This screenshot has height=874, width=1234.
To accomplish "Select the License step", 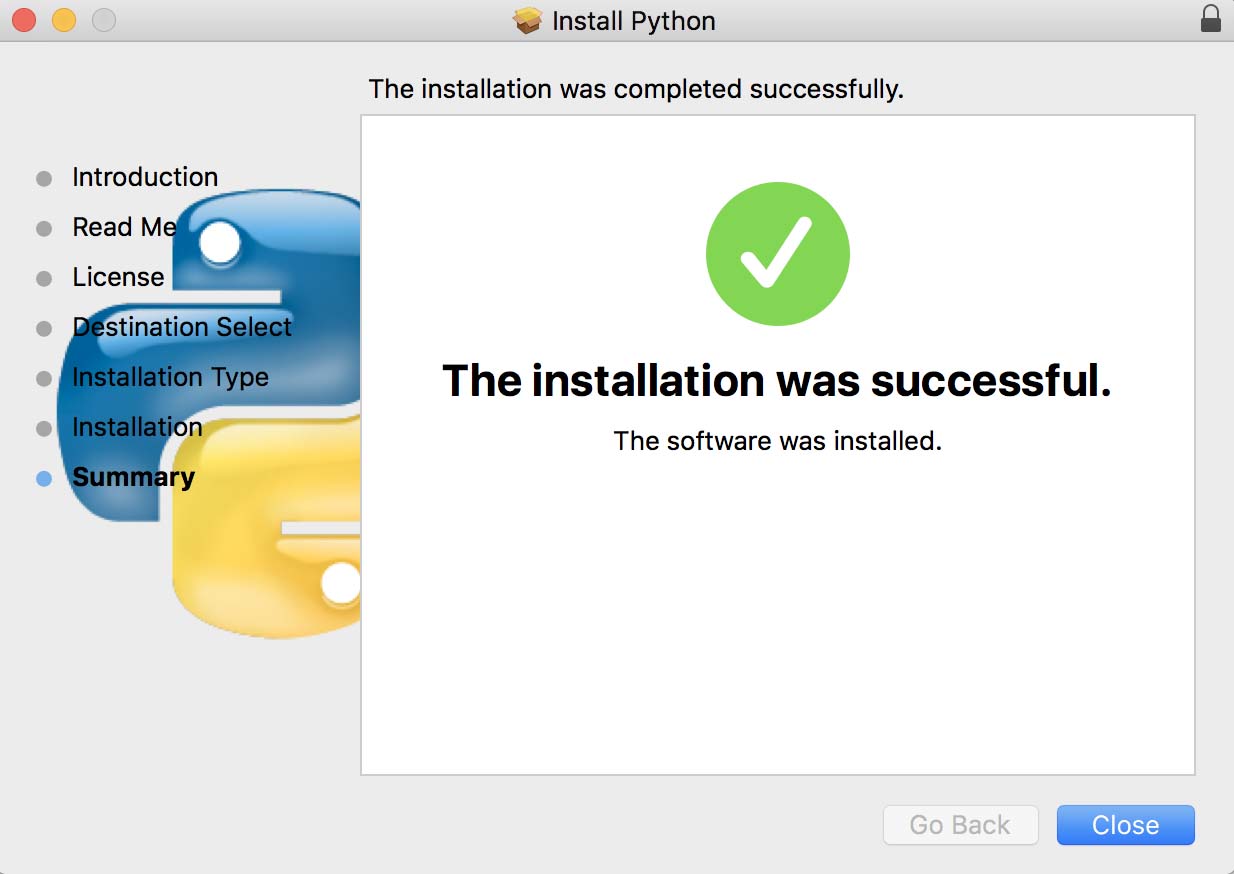I will pos(118,277).
